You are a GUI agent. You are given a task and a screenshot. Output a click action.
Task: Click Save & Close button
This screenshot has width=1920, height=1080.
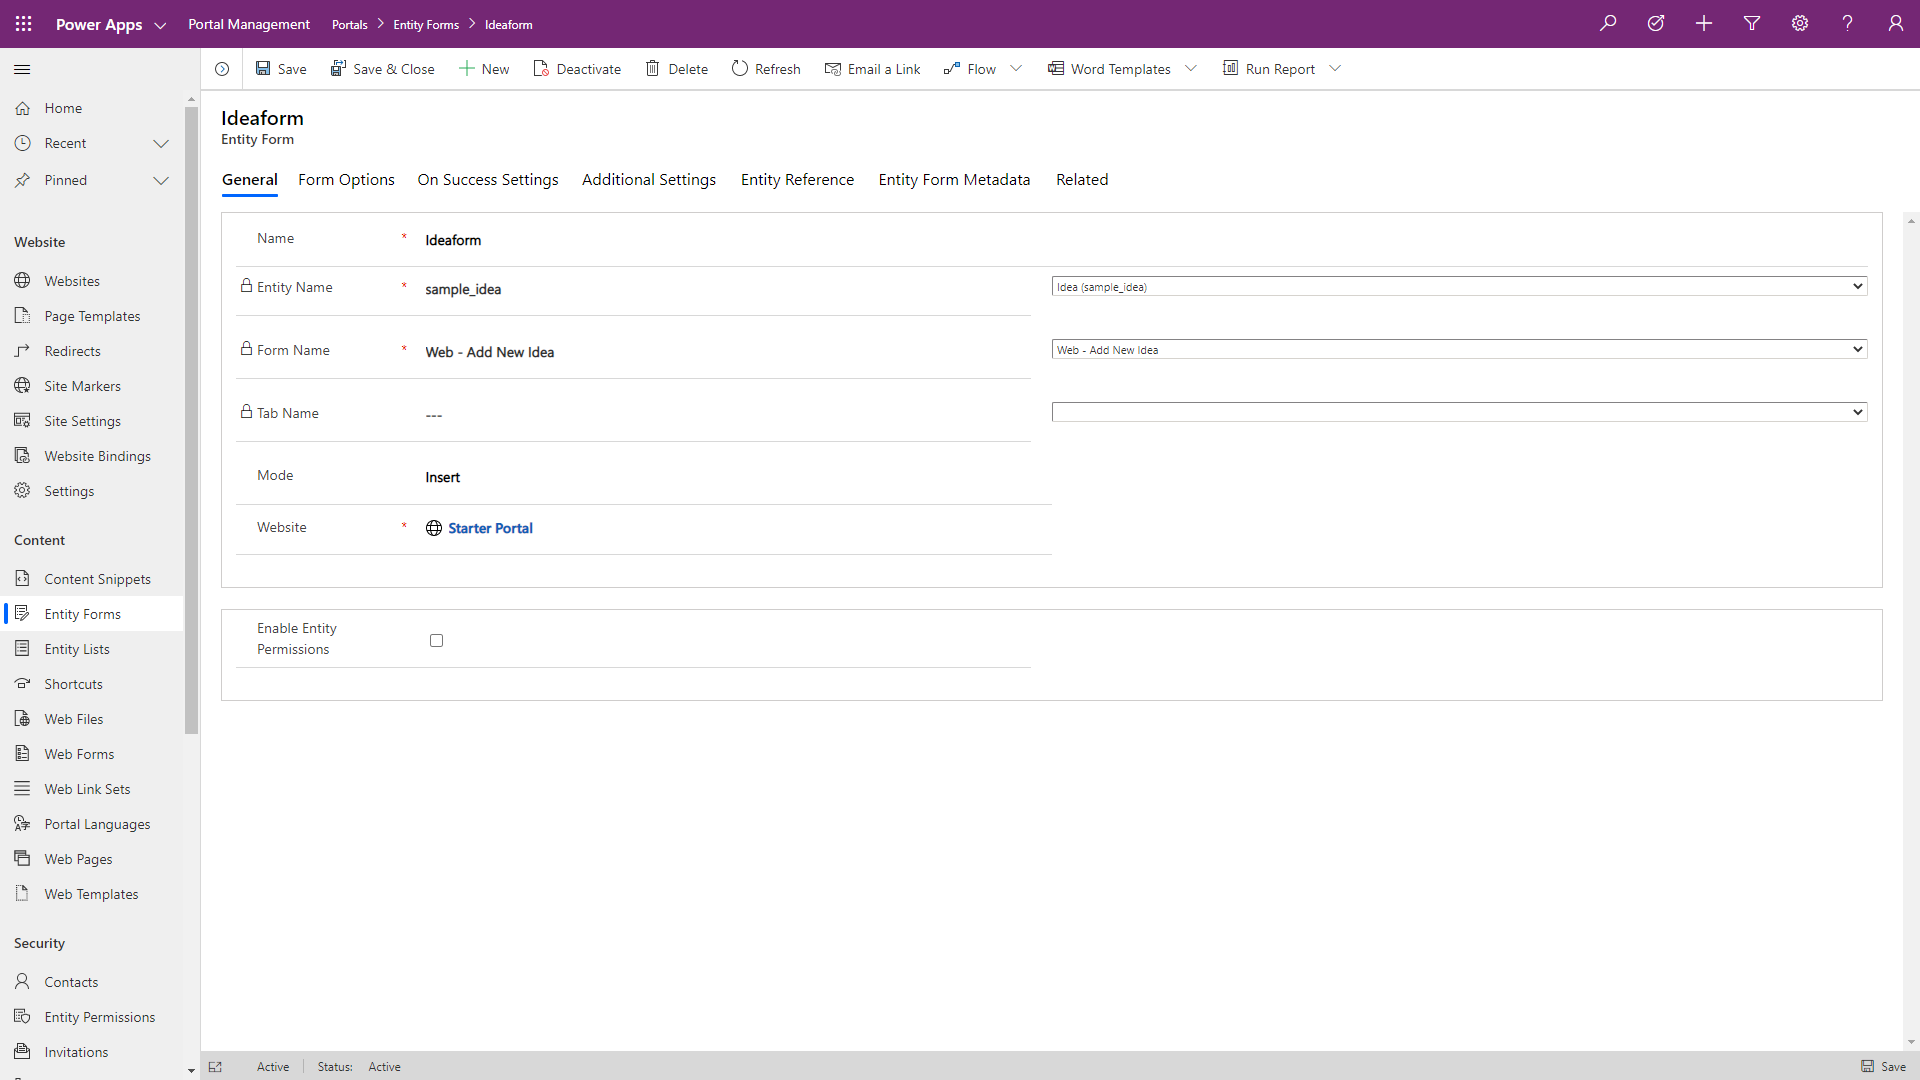point(383,69)
